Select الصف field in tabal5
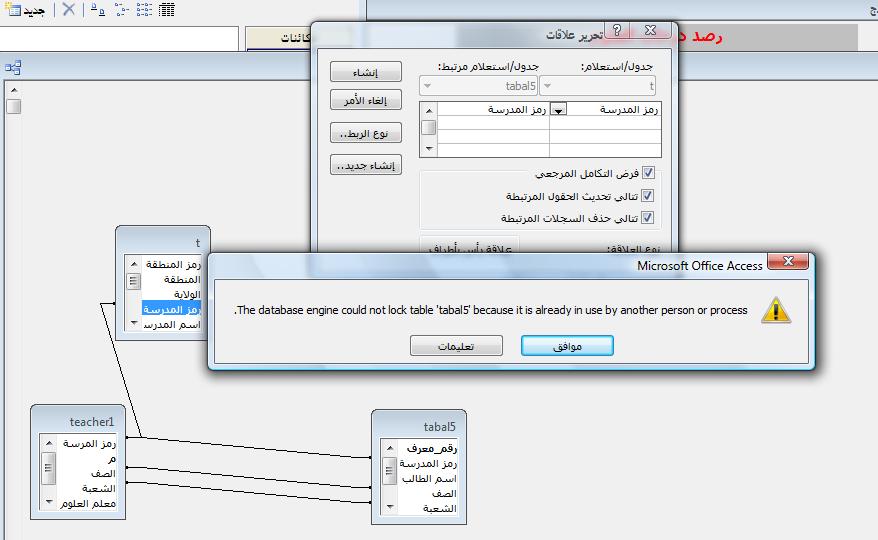This screenshot has height=540, width=878. (444, 494)
